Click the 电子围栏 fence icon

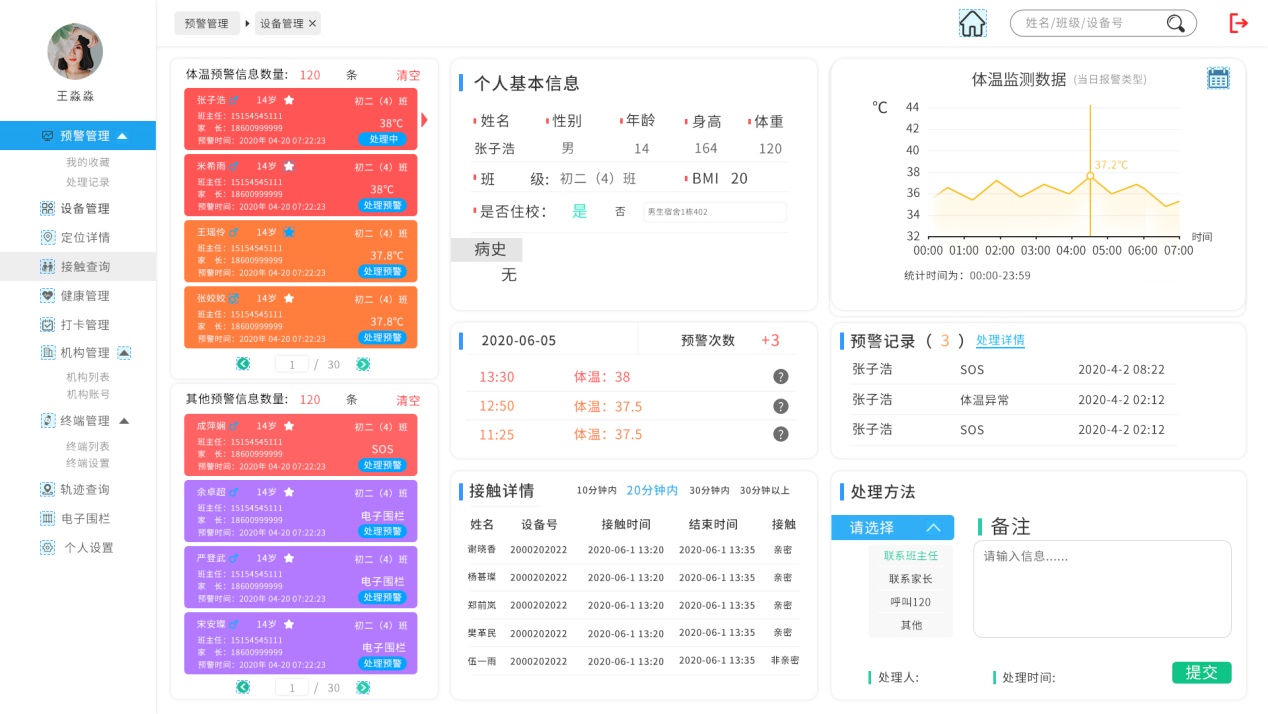tap(47, 519)
